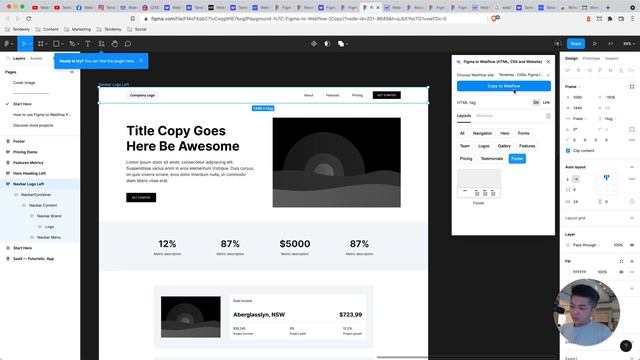Add a new page with plus icon
The width and height of the screenshot is (640, 360).
point(72,72)
